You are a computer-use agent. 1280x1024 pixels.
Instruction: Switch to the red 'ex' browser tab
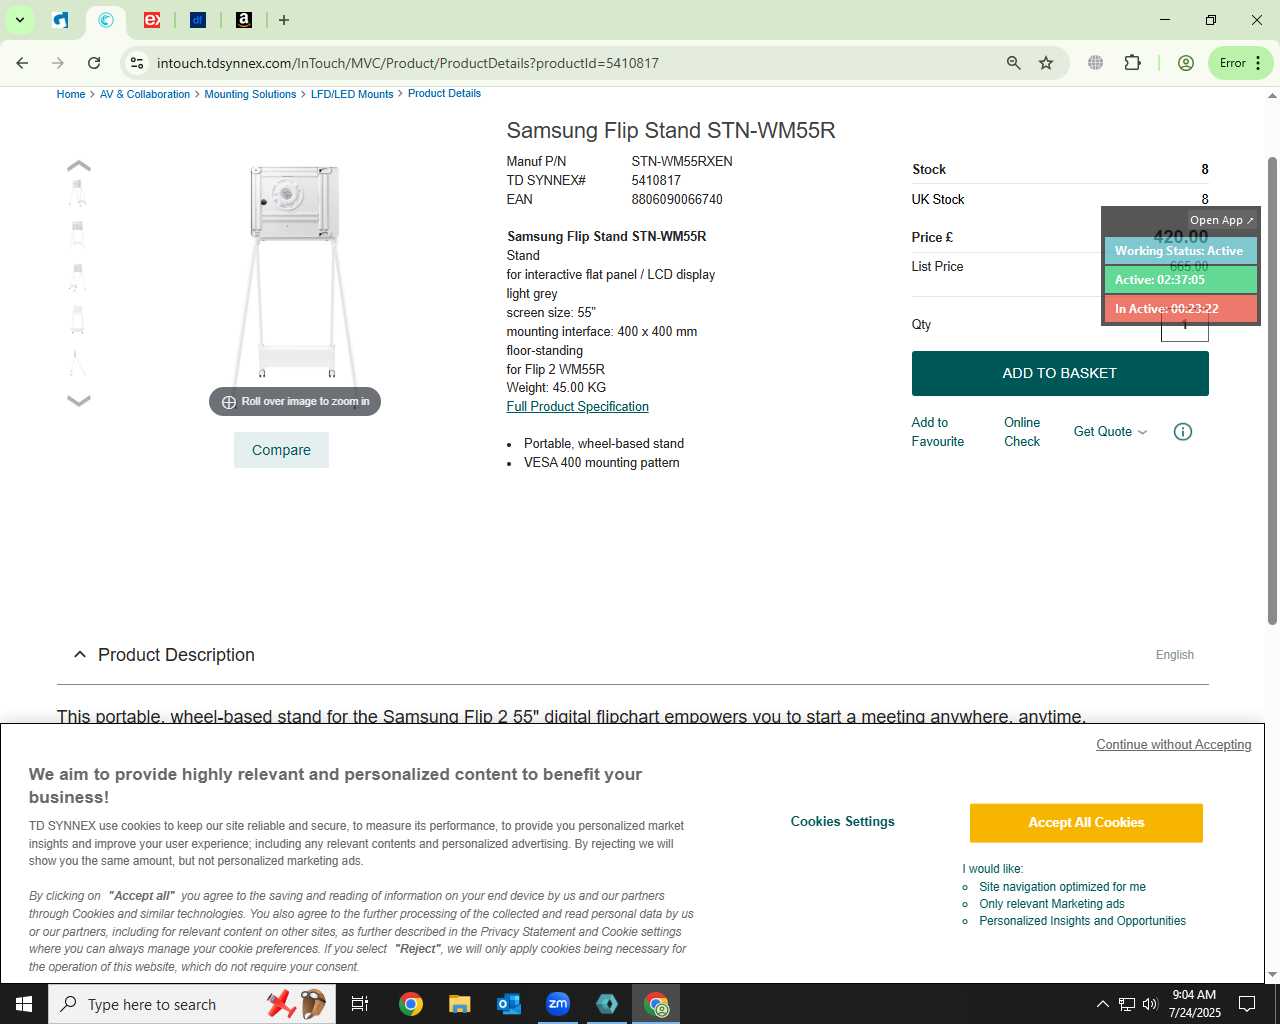(x=152, y=20)
